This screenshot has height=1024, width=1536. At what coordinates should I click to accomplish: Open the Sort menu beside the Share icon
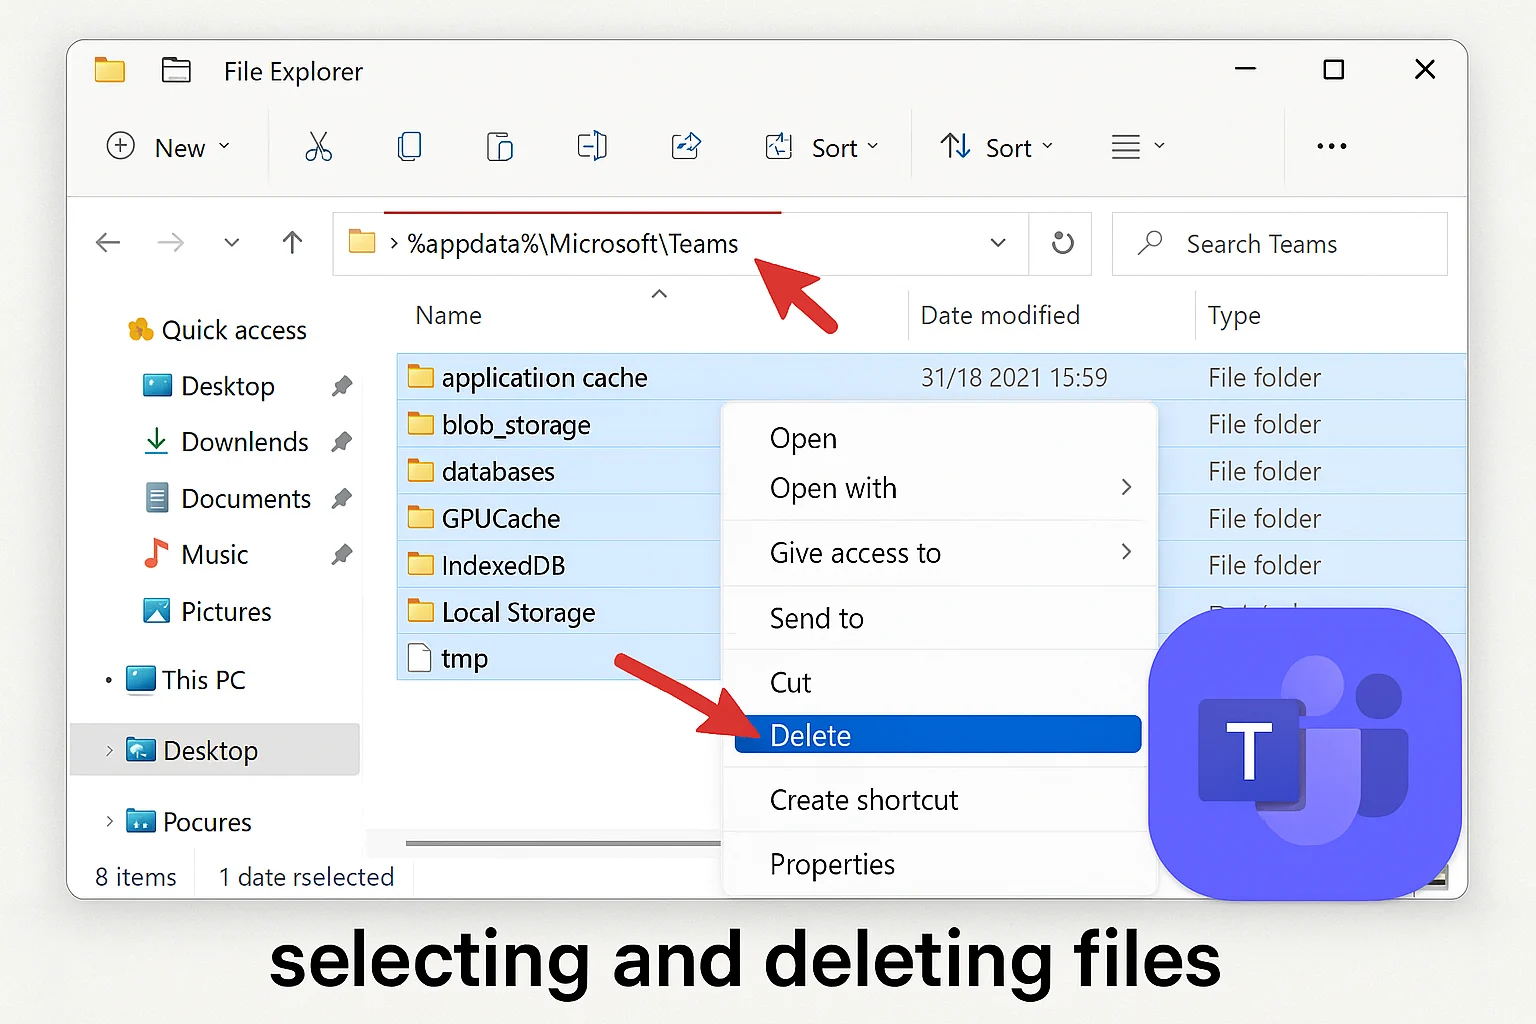[x=821, y=147]
